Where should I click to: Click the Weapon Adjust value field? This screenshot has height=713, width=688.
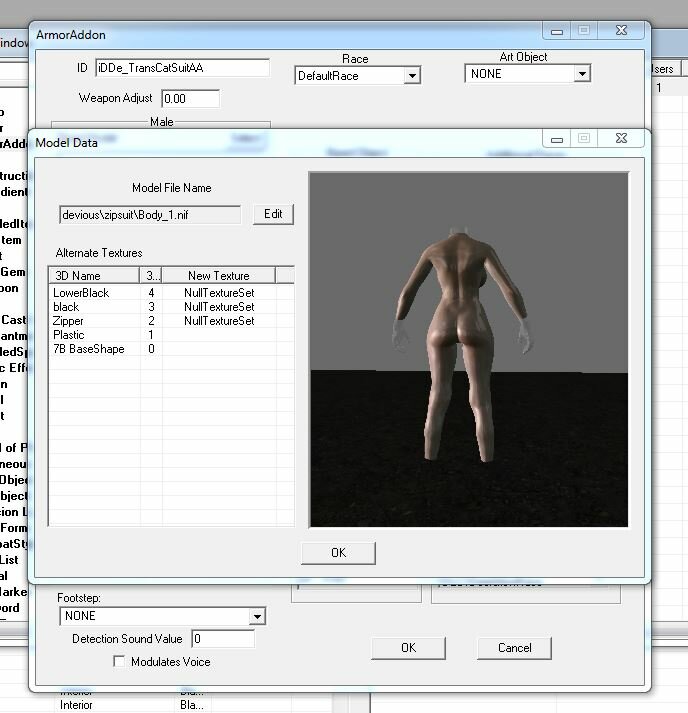[191, 99]
